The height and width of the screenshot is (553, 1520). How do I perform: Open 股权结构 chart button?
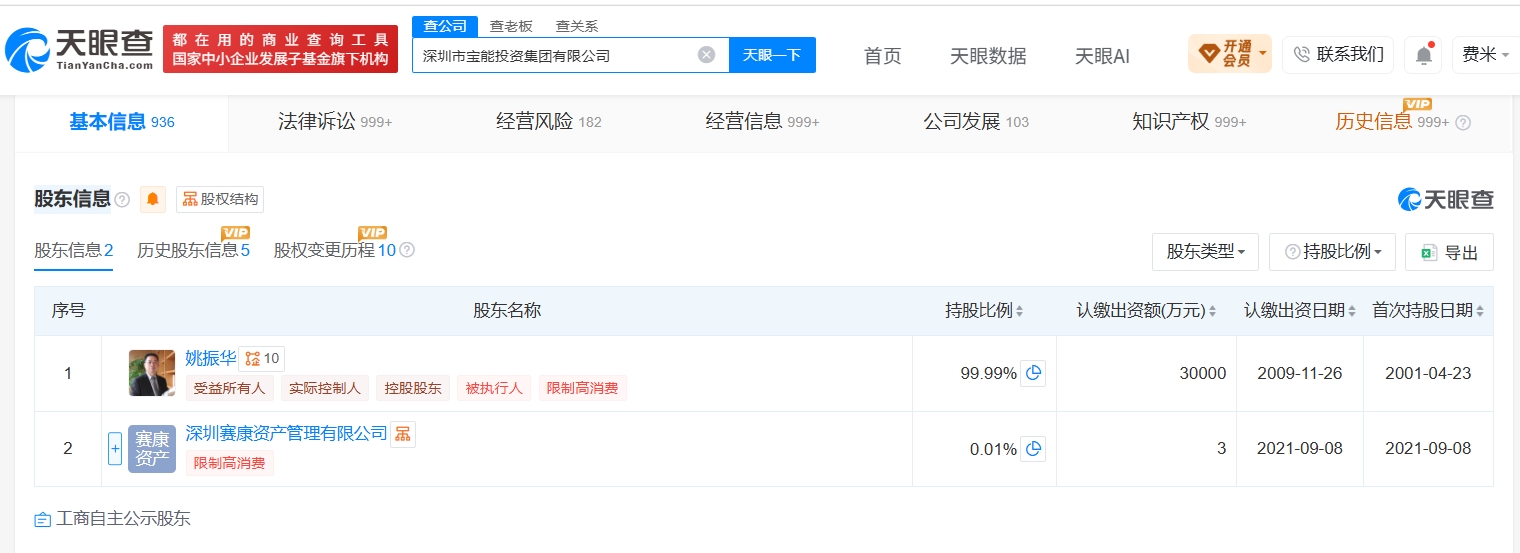220,199
